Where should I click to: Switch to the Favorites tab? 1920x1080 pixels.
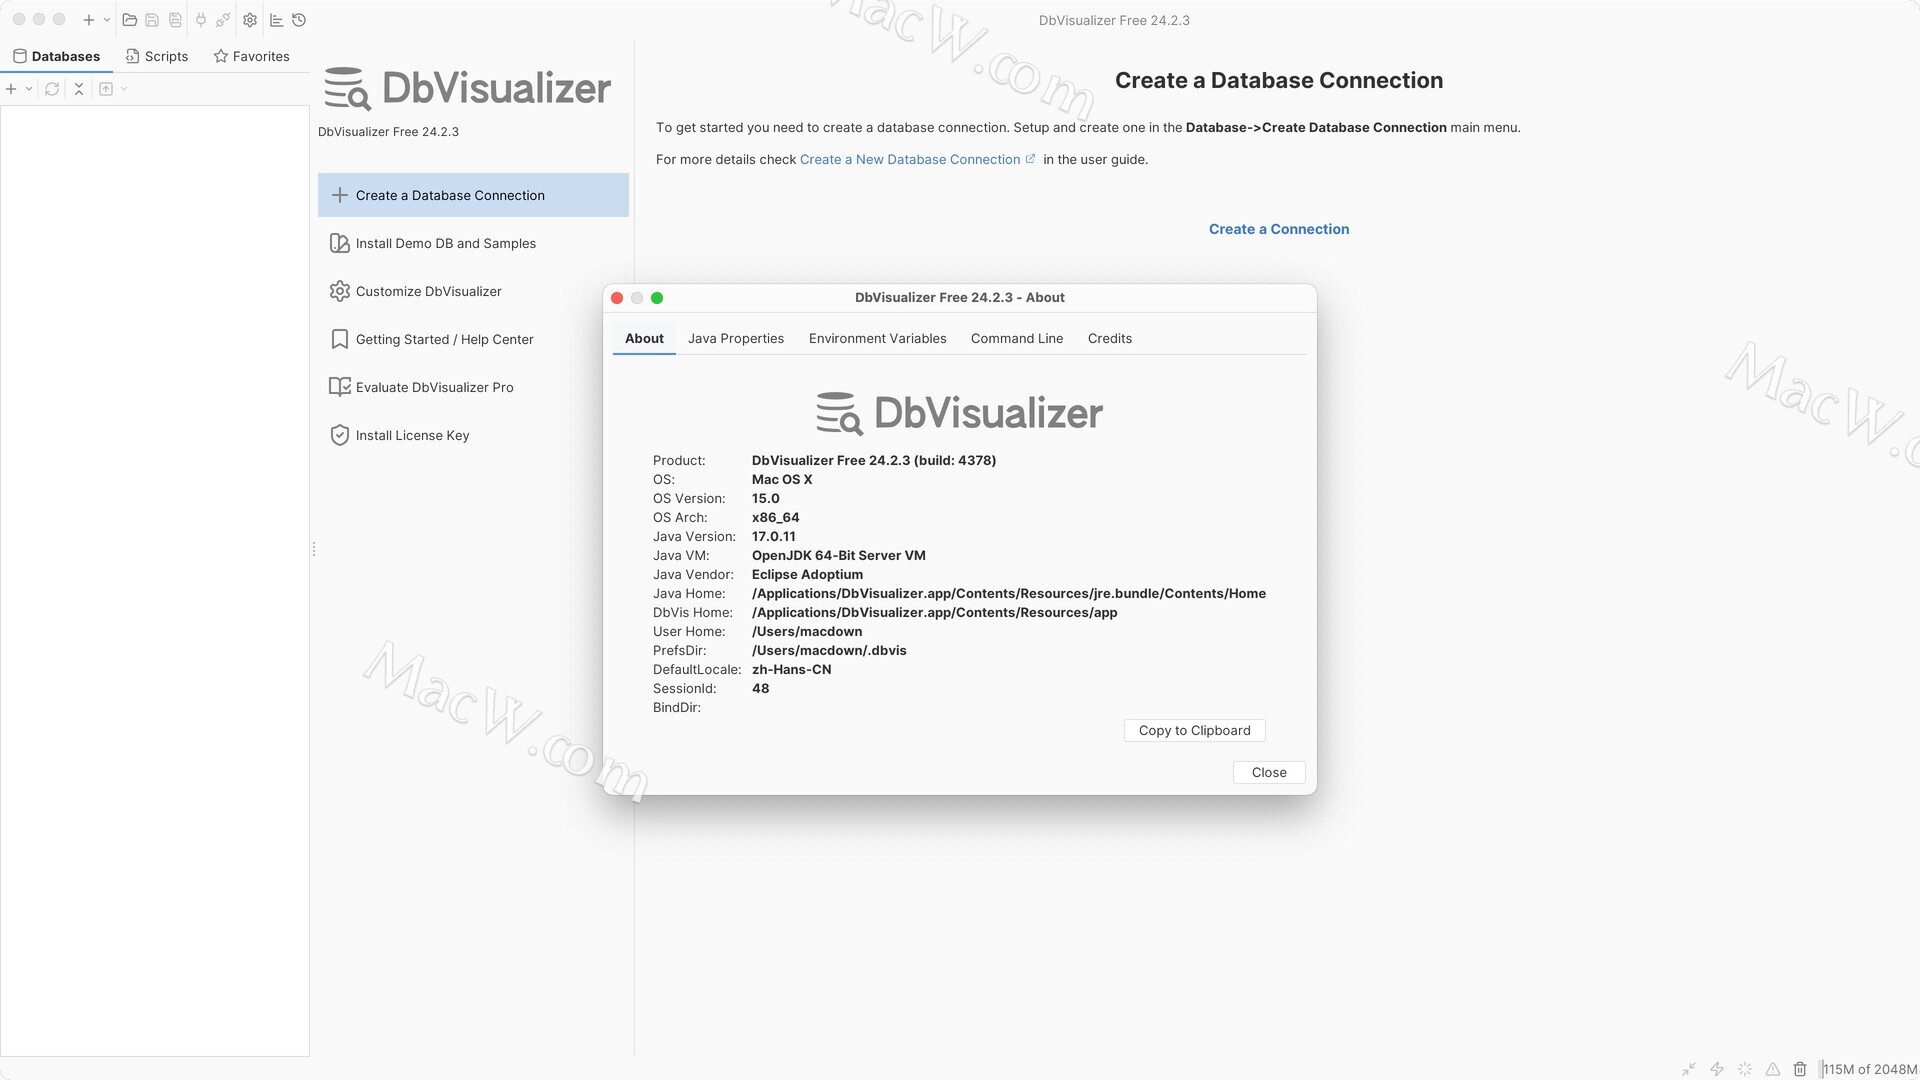(252, 56)
